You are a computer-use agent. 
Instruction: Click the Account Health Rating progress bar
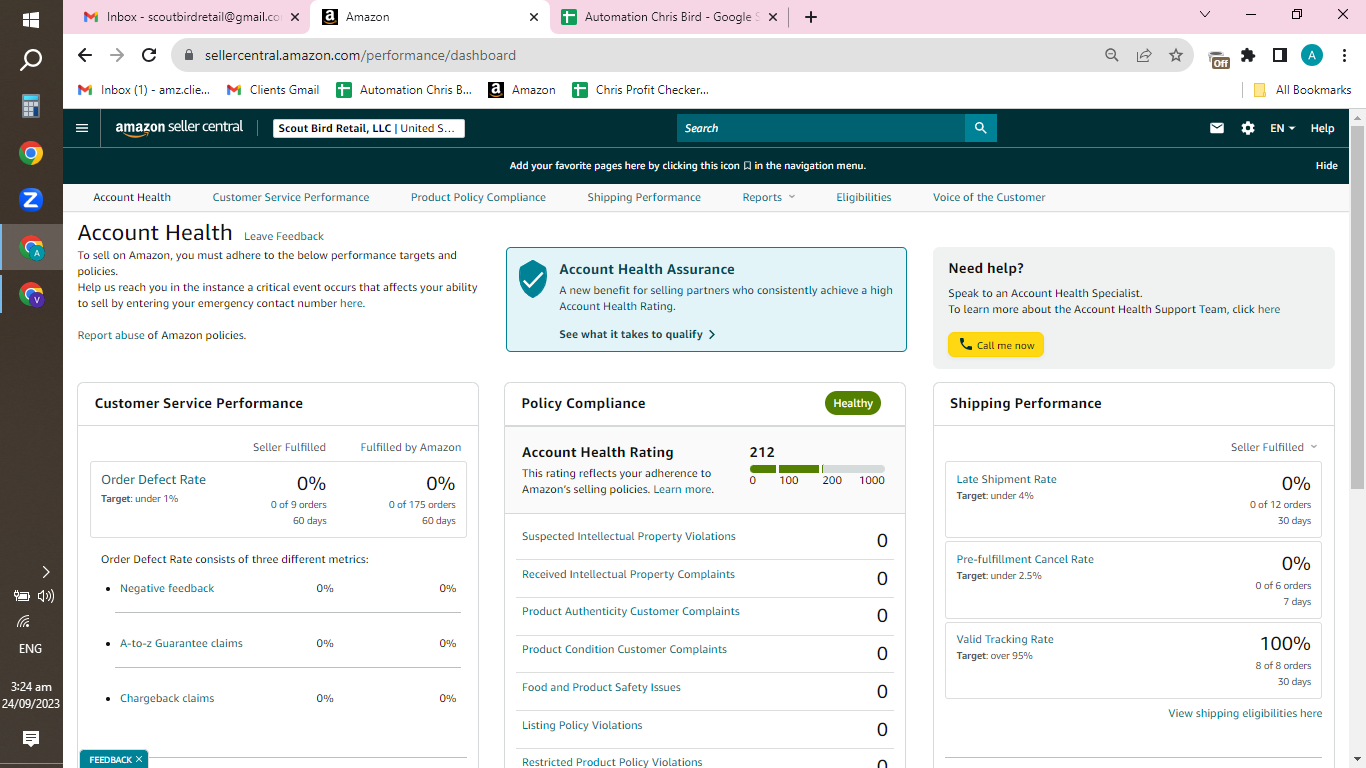point(817,468)
